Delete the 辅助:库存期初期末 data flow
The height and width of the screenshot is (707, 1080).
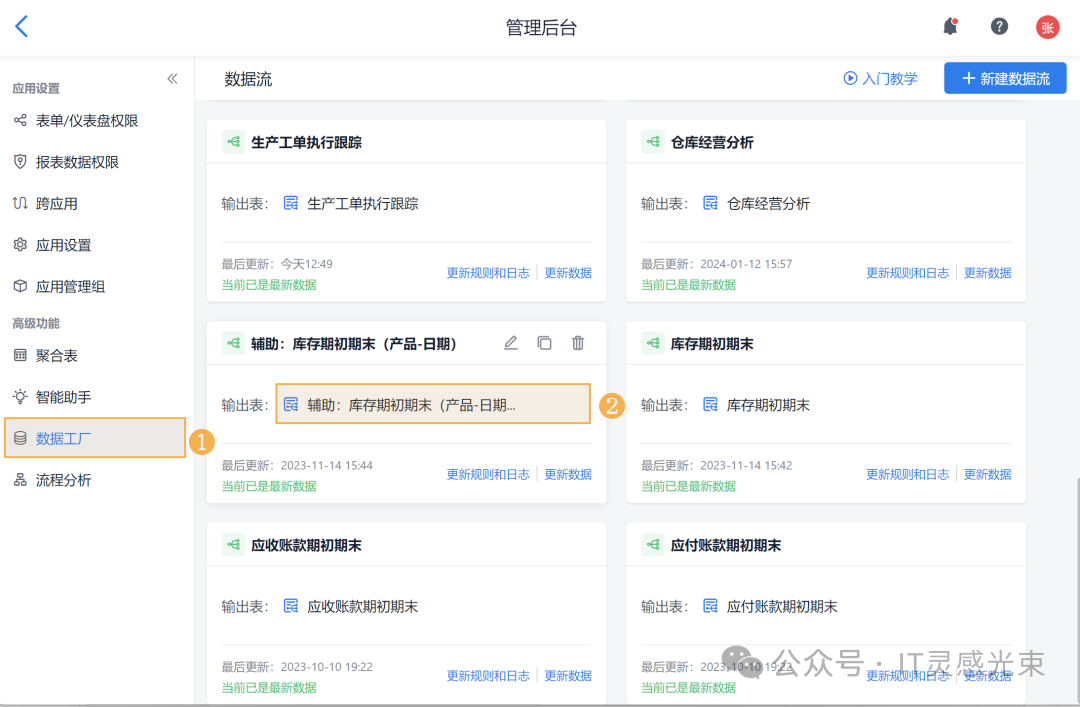(x=578, y=343)
